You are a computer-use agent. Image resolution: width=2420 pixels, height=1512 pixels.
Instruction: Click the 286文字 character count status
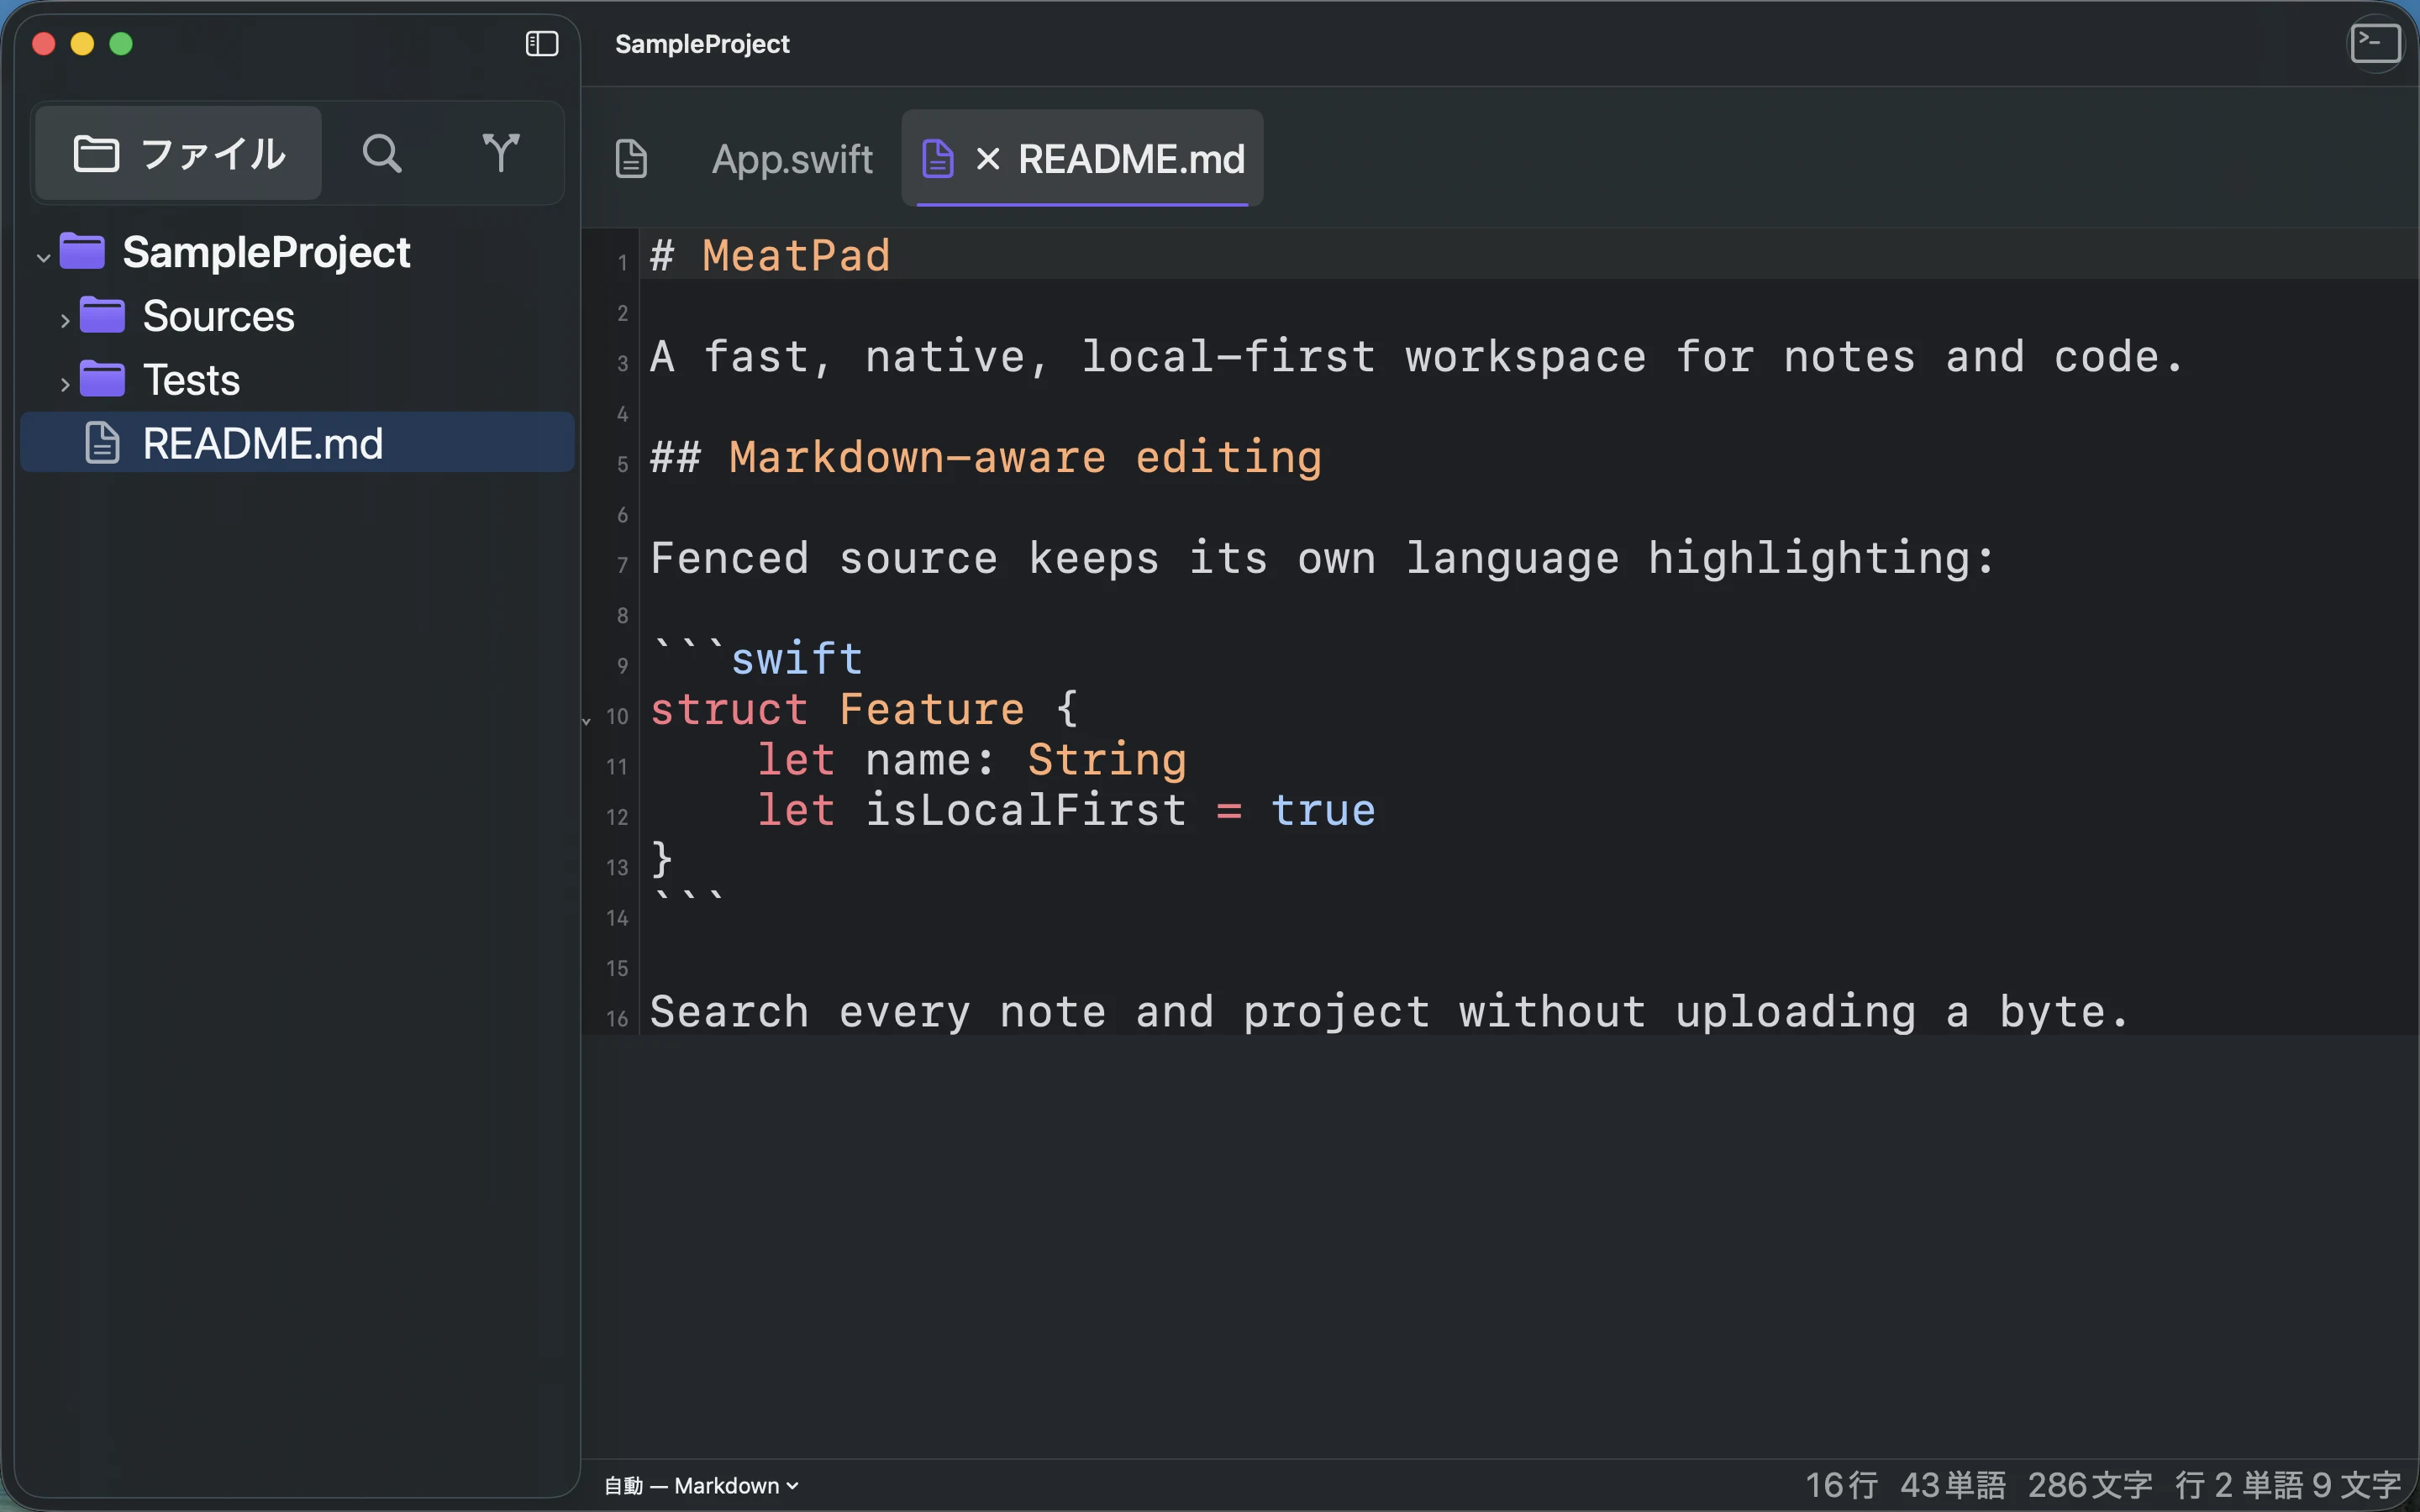[x=2089, y=1485]
